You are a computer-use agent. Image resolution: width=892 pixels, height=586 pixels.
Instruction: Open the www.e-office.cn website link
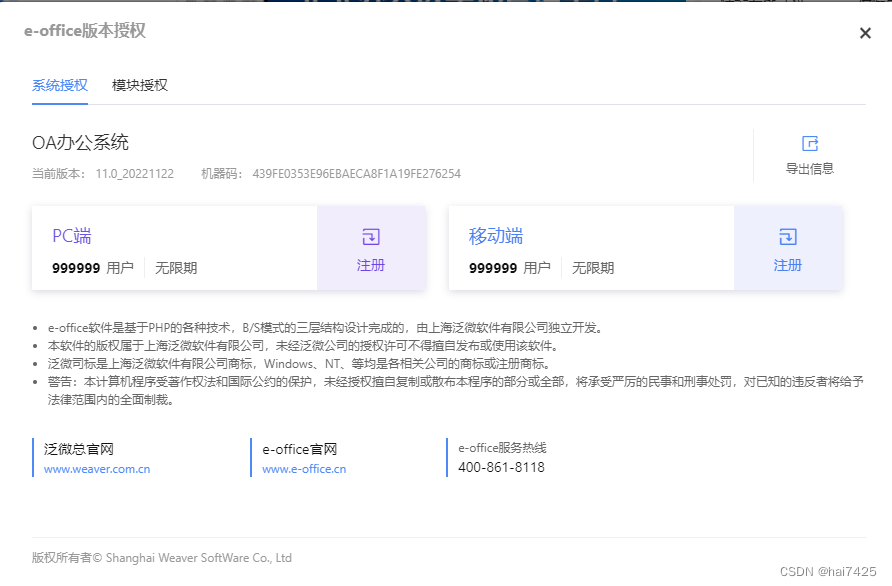303,468
